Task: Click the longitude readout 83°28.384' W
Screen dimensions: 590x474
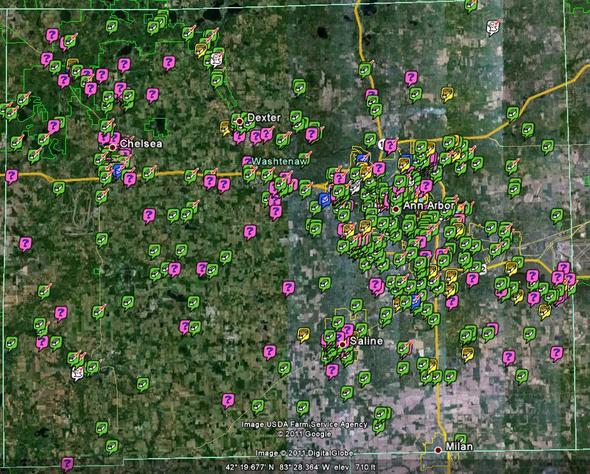Action: 305,468
